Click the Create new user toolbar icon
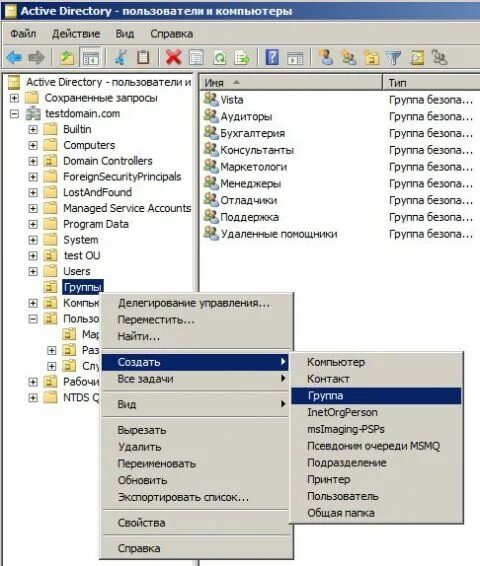 point(326,57)
